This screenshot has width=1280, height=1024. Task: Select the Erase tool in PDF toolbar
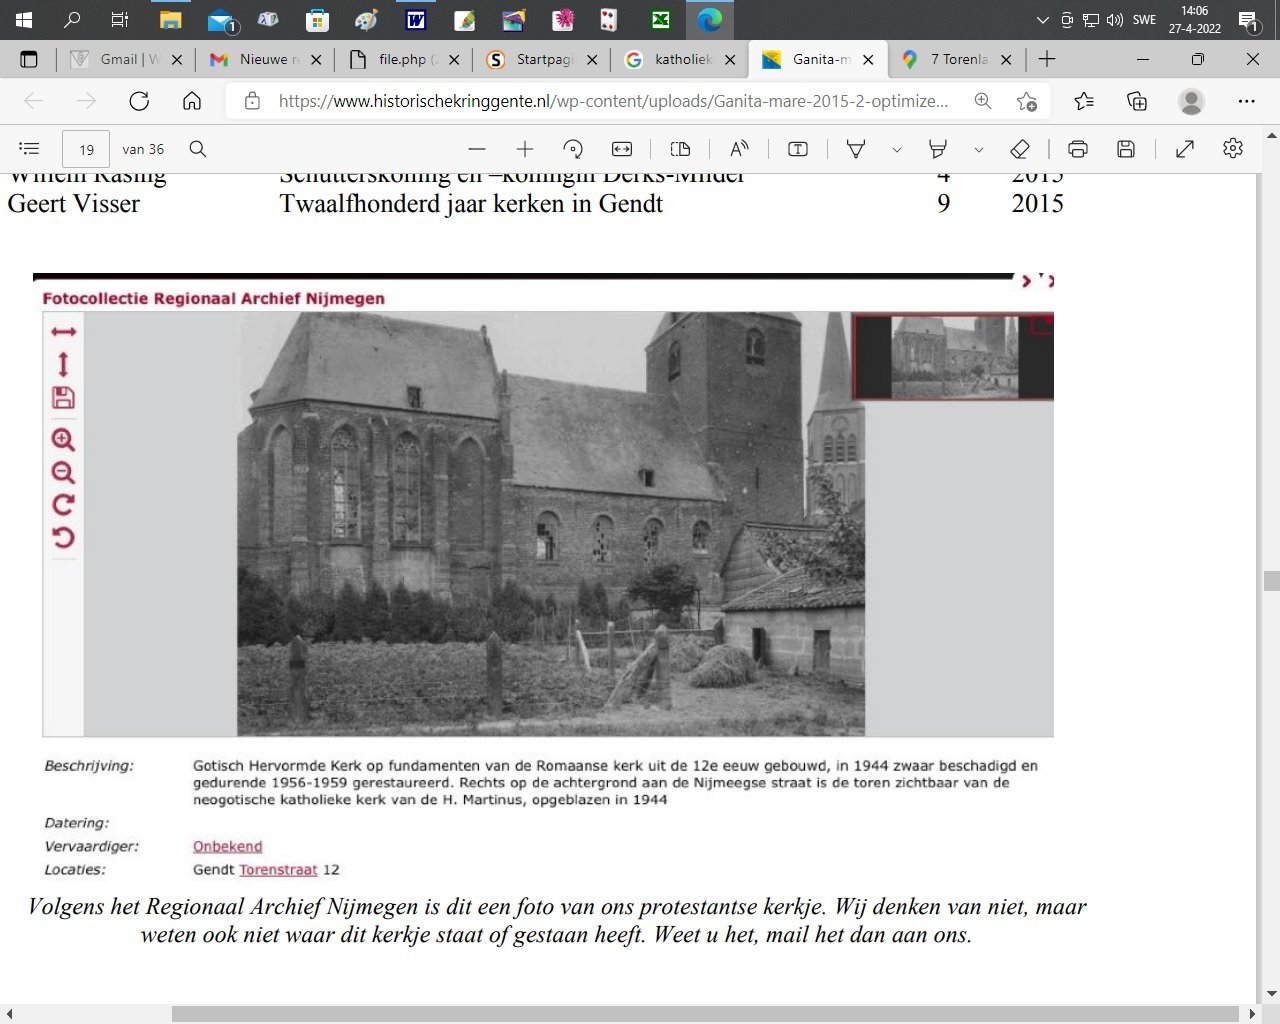(x=1020, y=149)
